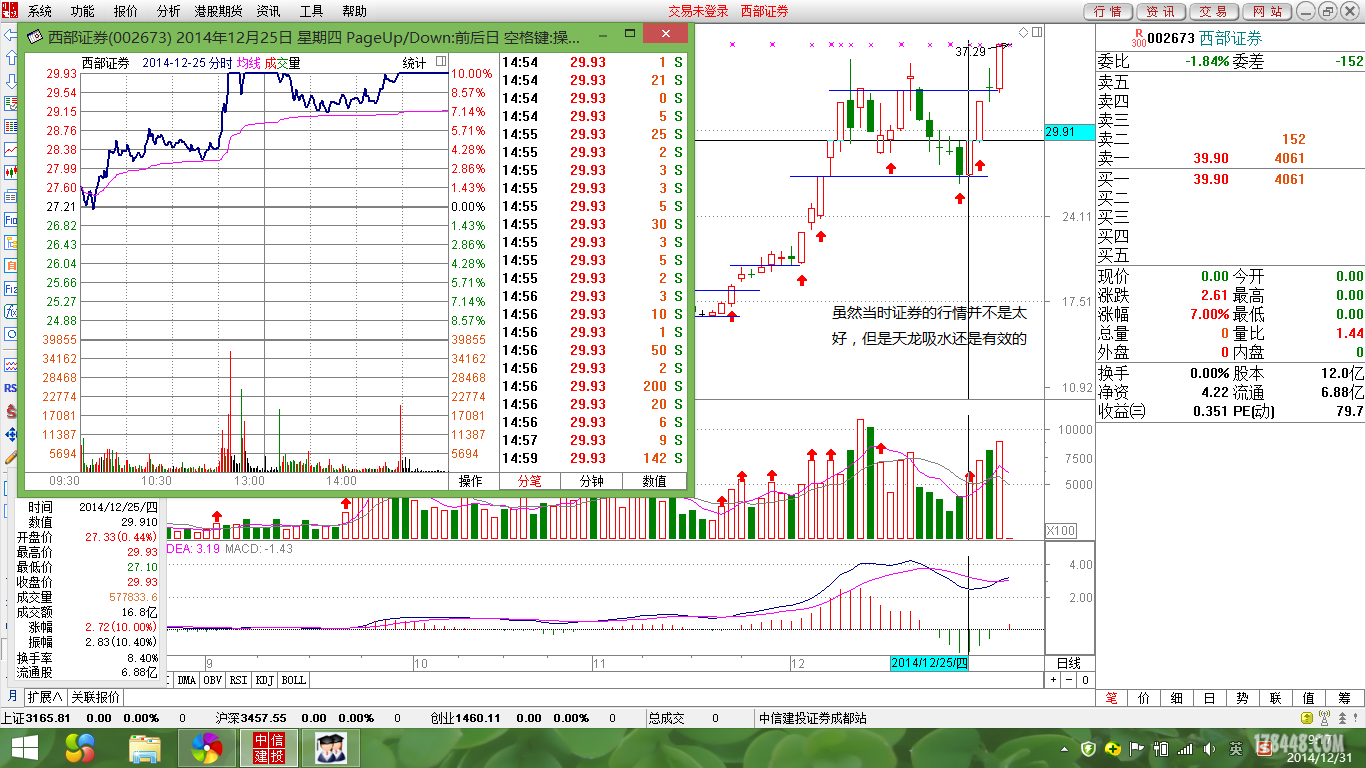
Task: Click the diamond icon atop K-line chart
Action: (x=1023, y=32)
